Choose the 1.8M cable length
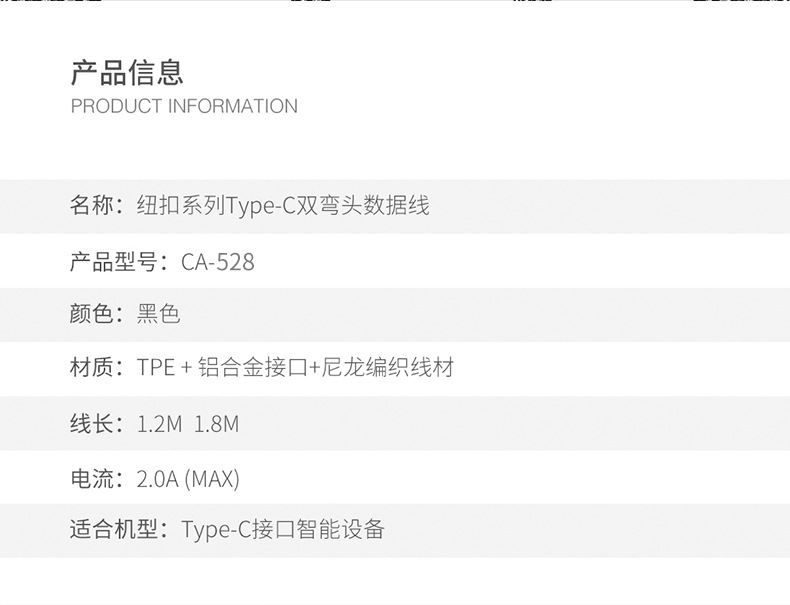The image size is (790, 605). [217, 424]
